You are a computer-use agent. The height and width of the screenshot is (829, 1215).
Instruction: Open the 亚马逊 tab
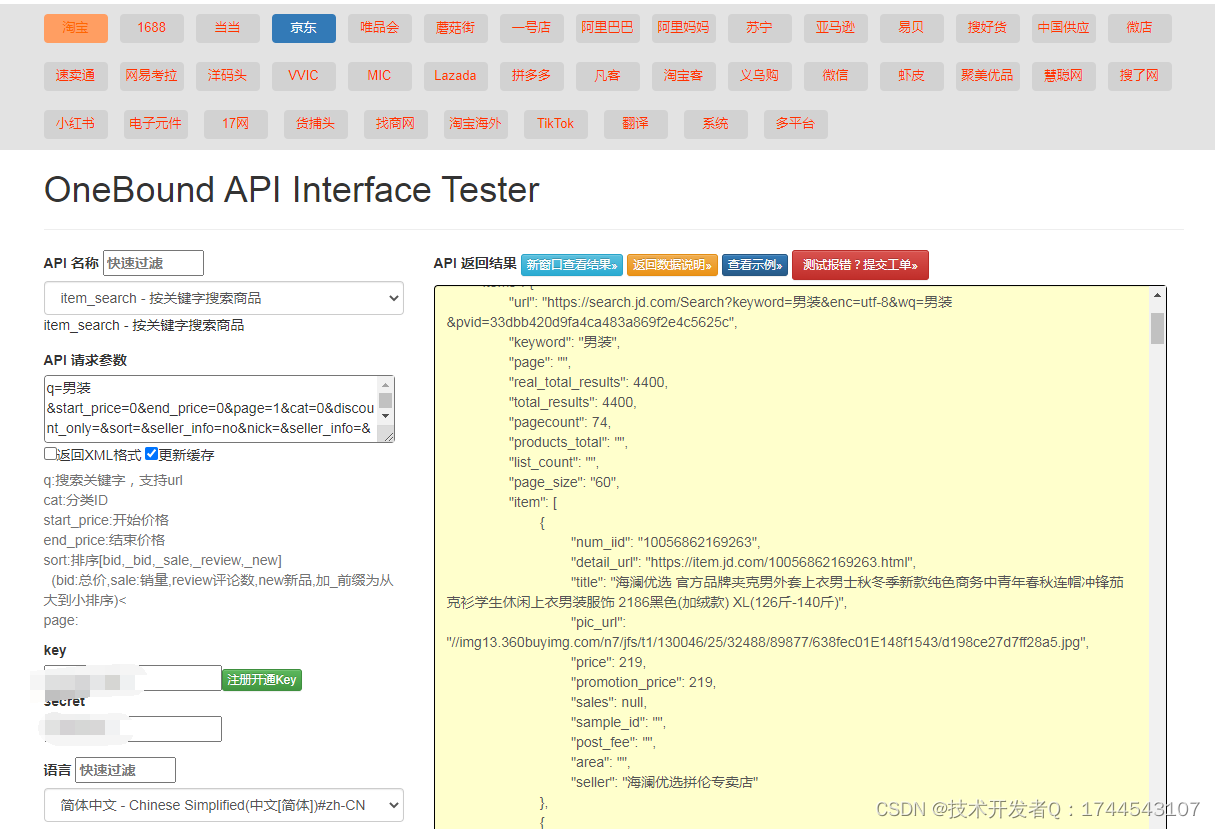click(x=836, y=28)
